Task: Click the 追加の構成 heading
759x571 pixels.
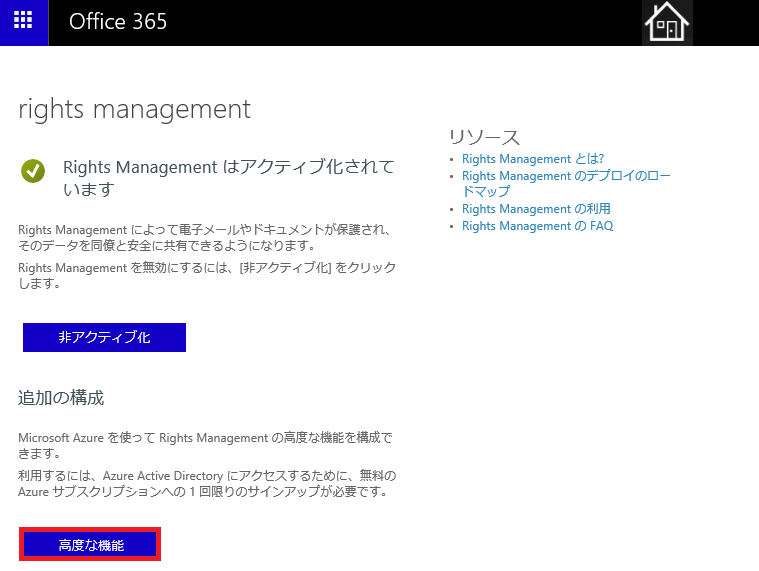Action: (61, 398)
